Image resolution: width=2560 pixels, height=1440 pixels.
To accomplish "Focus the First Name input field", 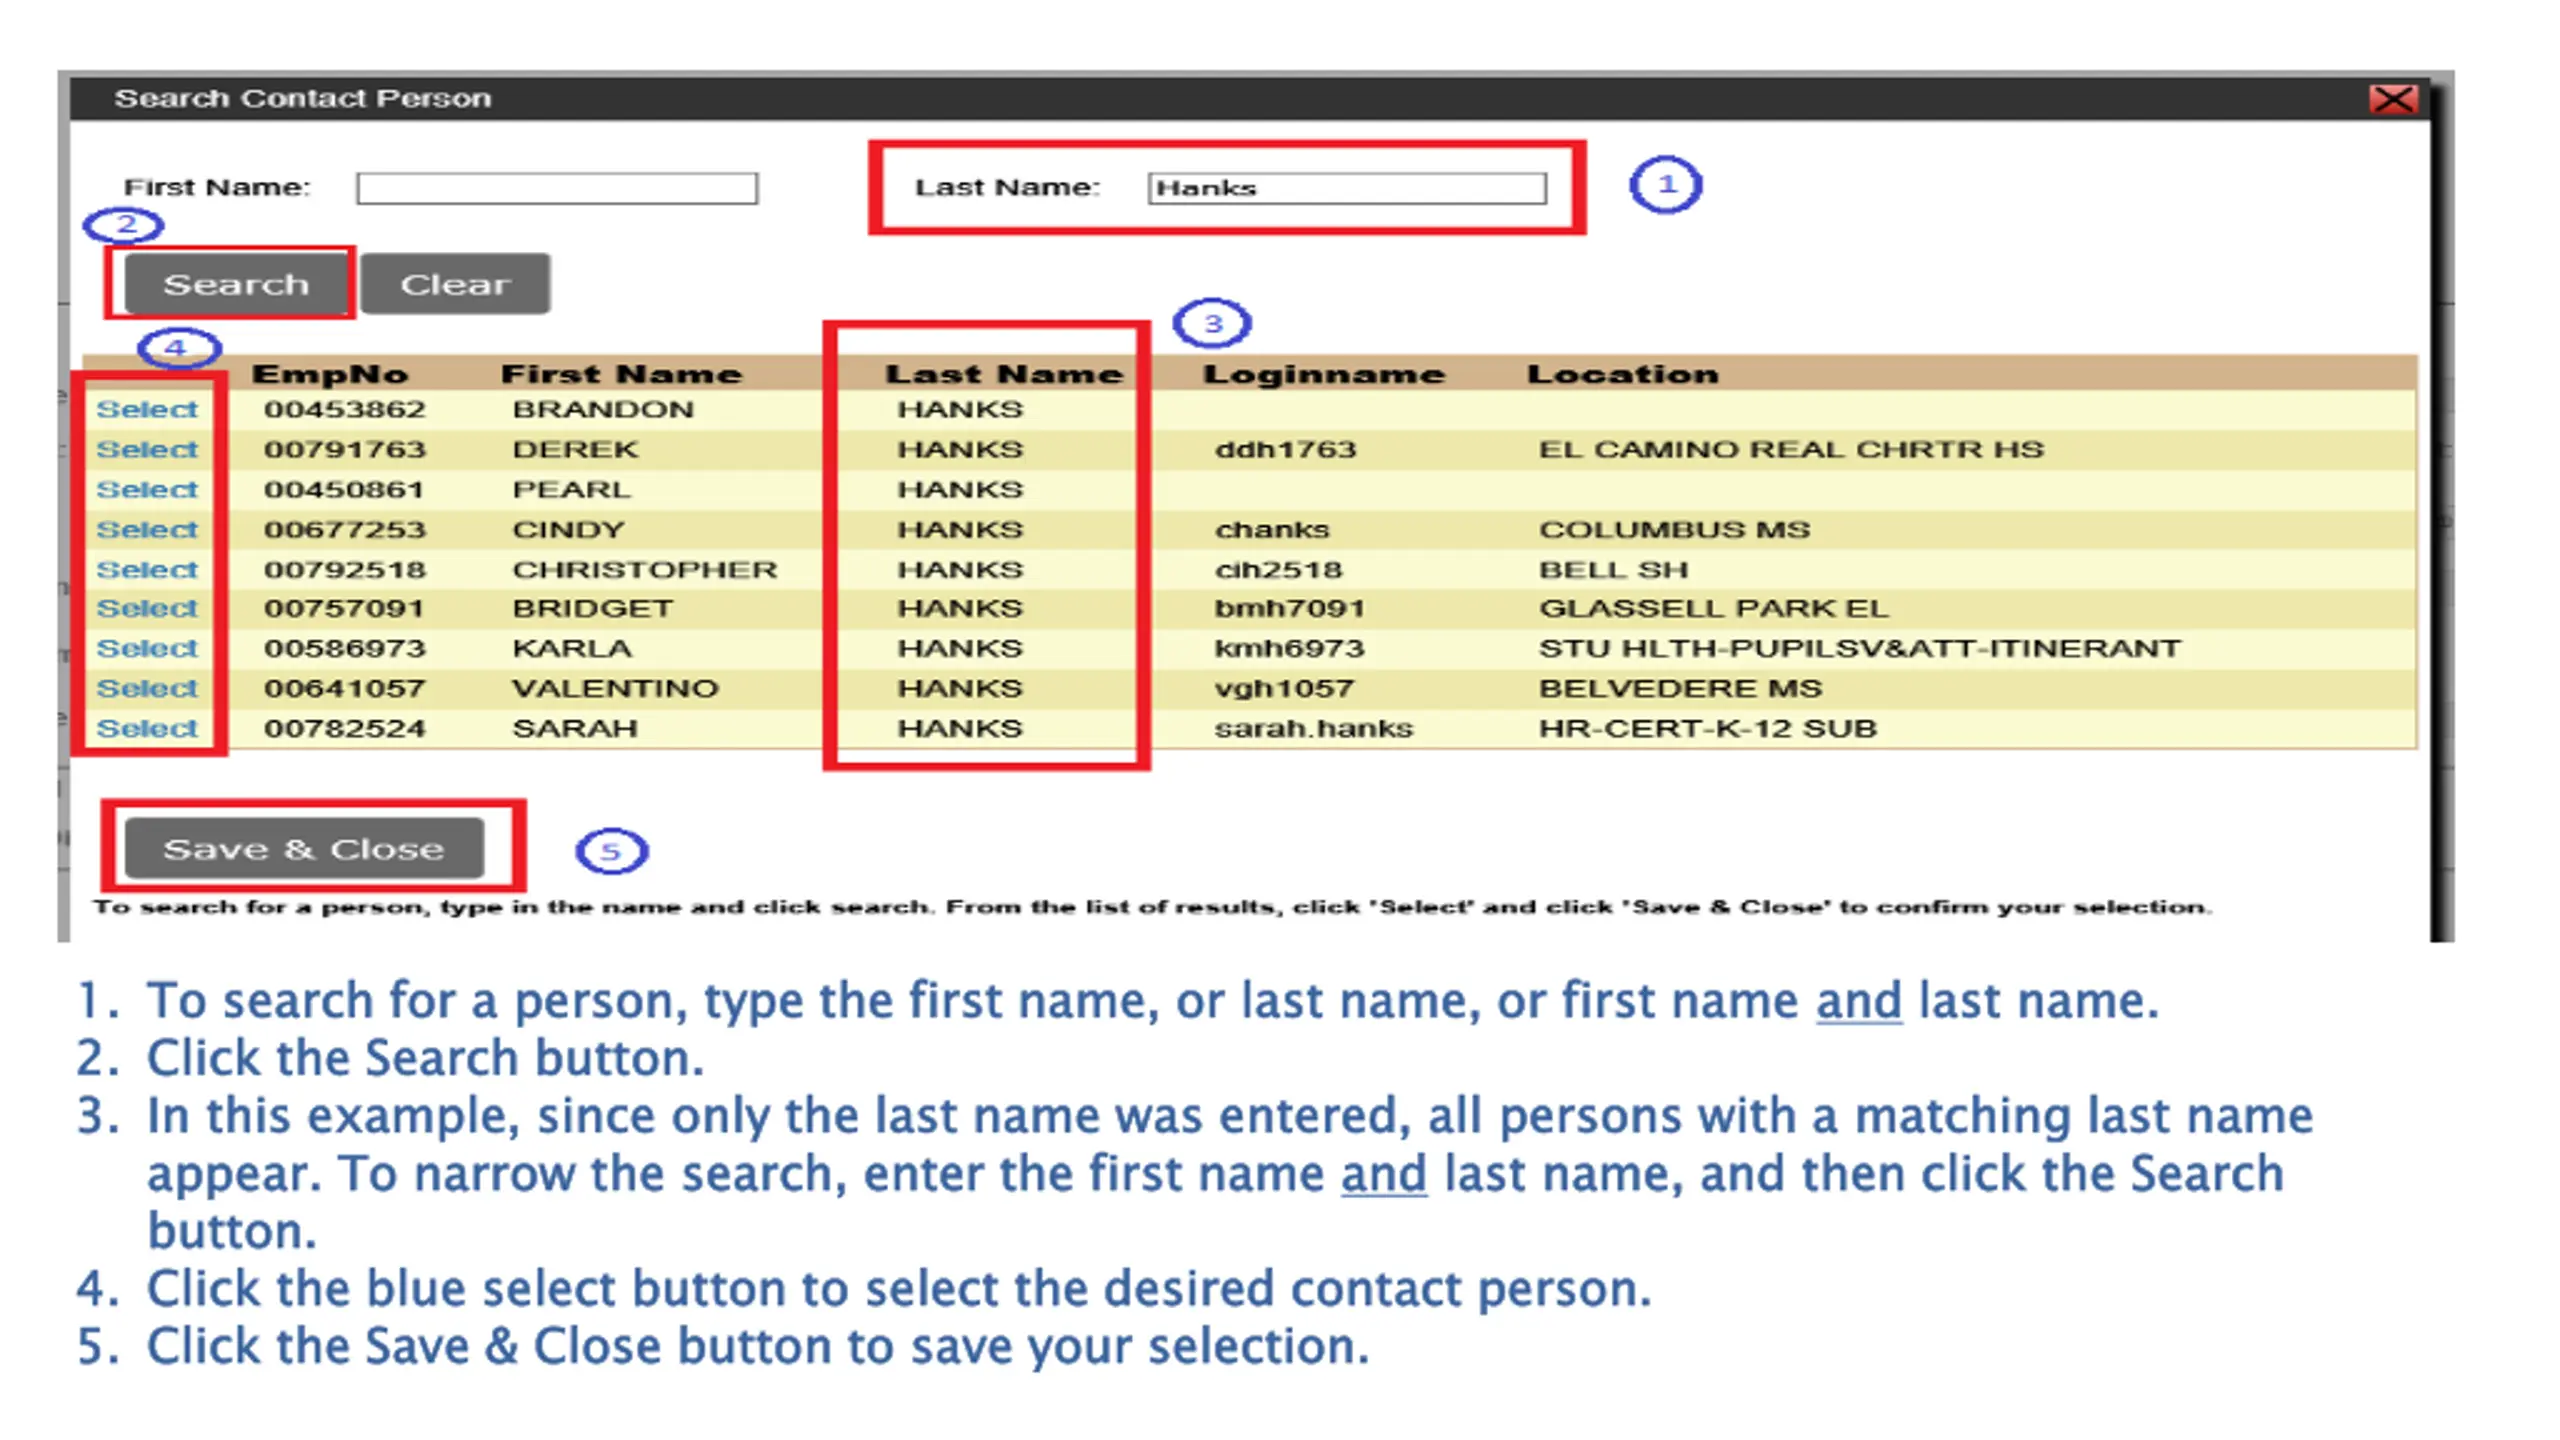I will (557, 188).
